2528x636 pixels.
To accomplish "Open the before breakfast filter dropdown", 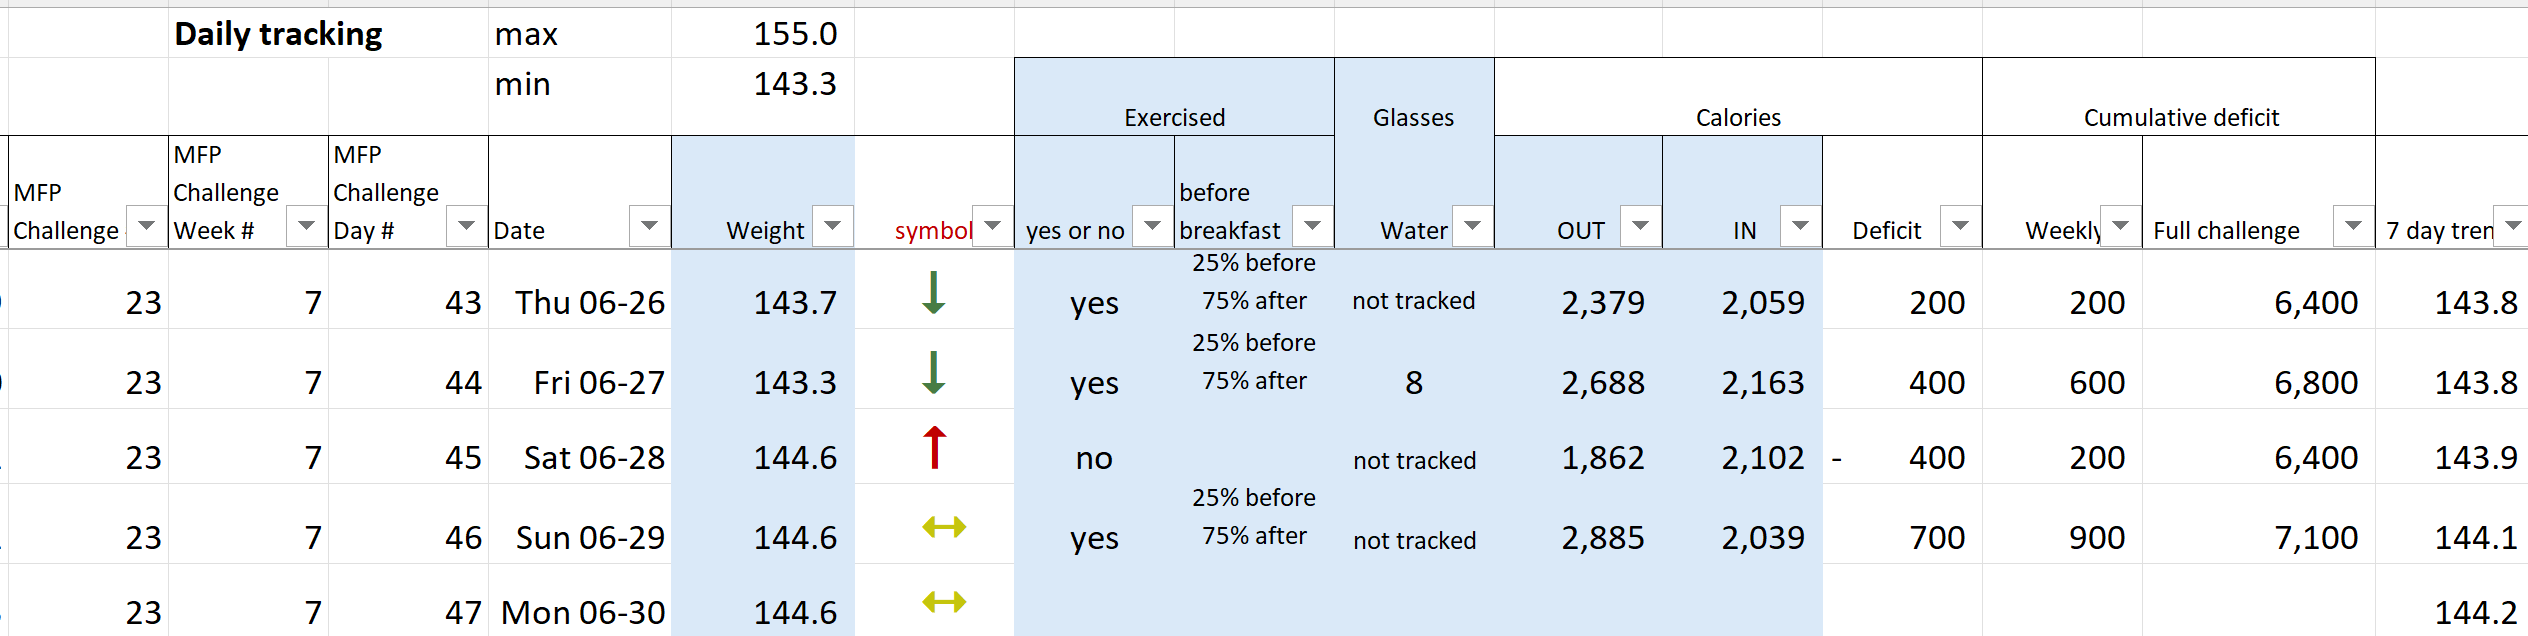I will [x=1313, y=226].
